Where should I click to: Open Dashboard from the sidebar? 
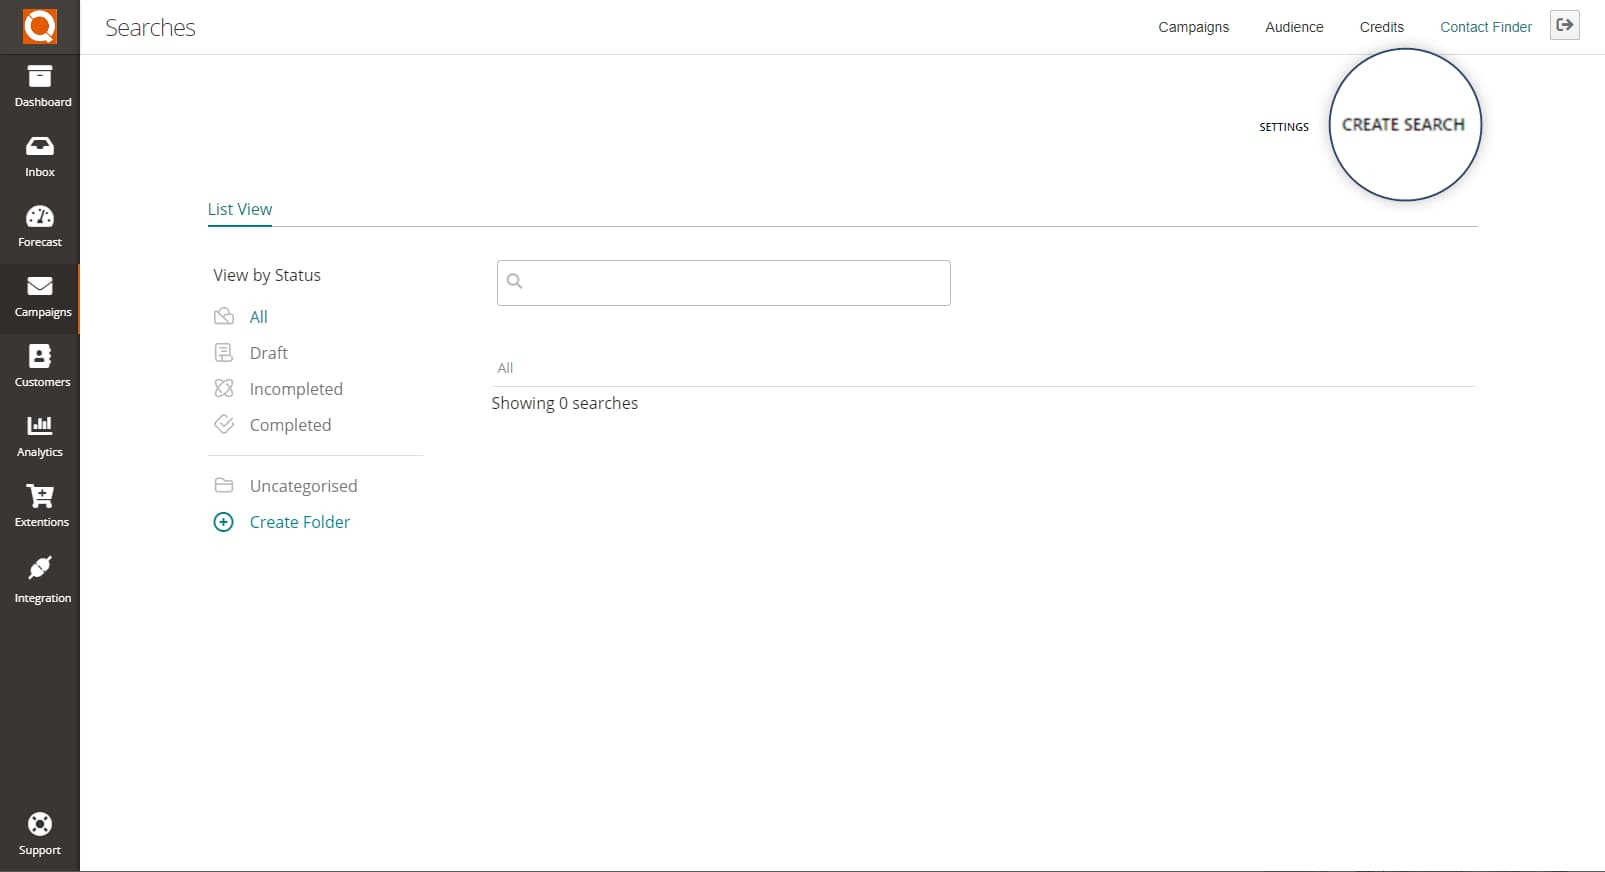tap(40, 87)
